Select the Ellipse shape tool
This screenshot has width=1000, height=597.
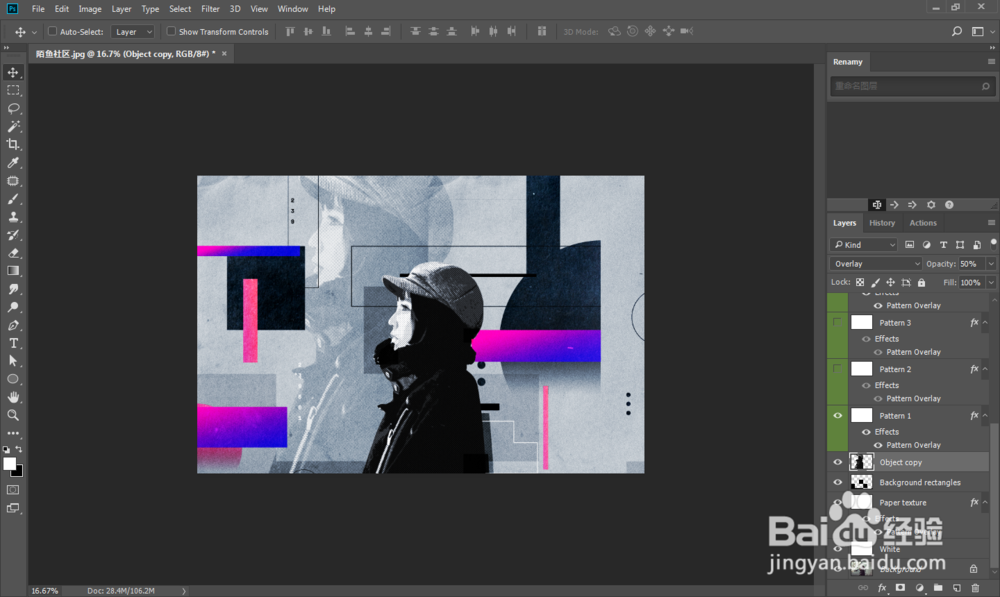point(13,379)
